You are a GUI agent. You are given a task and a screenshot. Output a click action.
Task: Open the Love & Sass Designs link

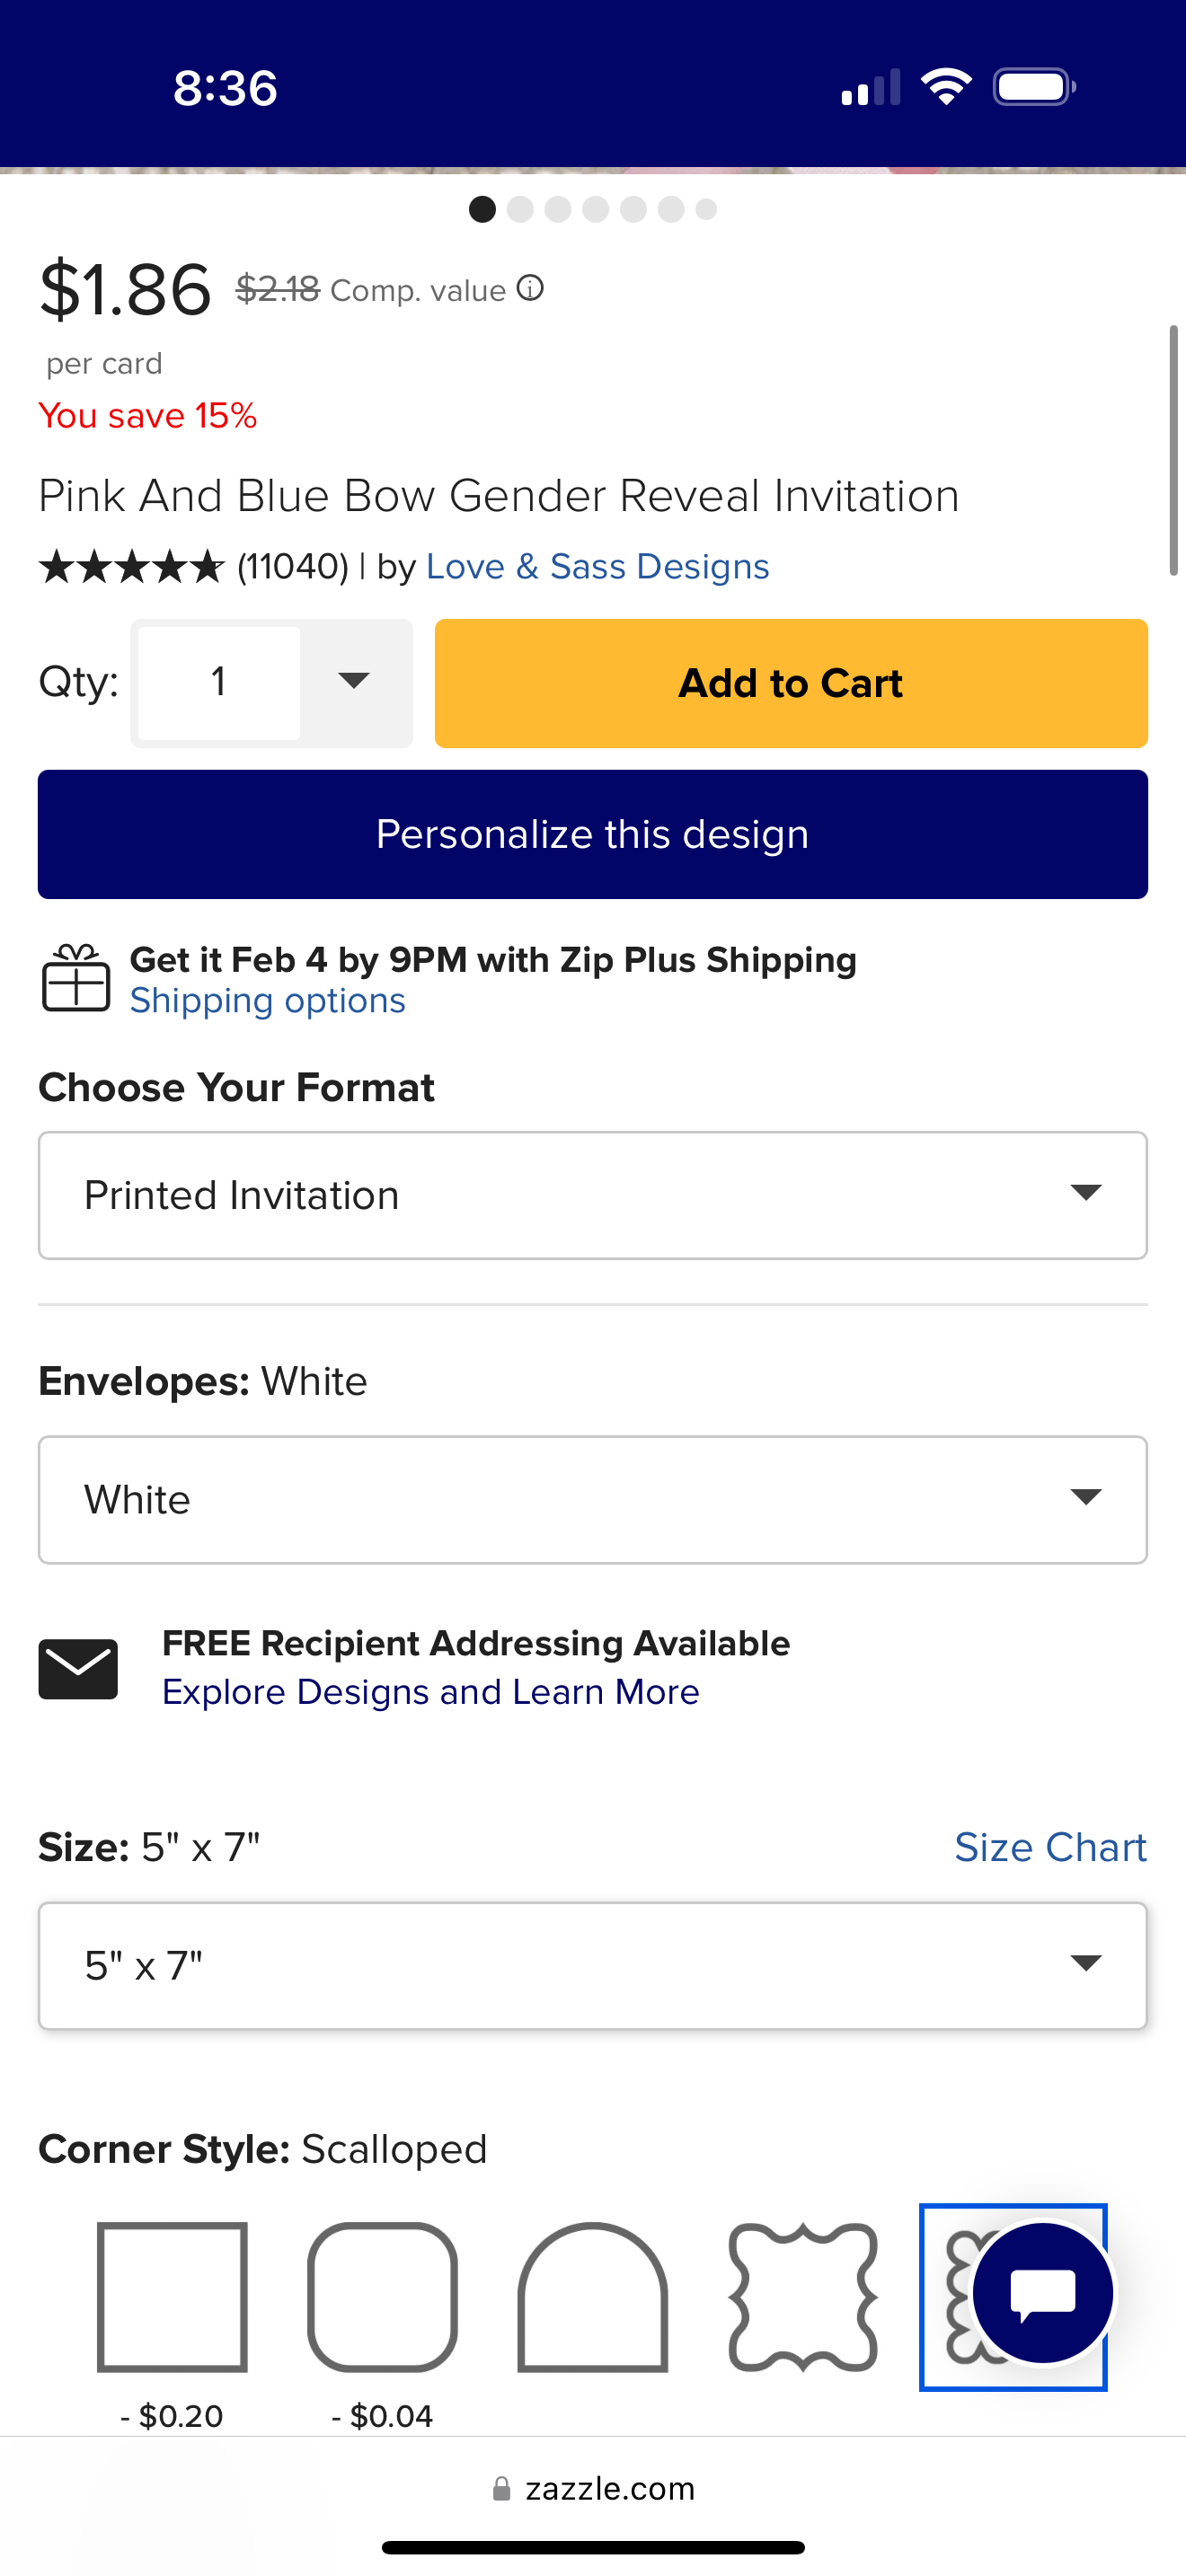pyautogui.click(x=597, y=566)
